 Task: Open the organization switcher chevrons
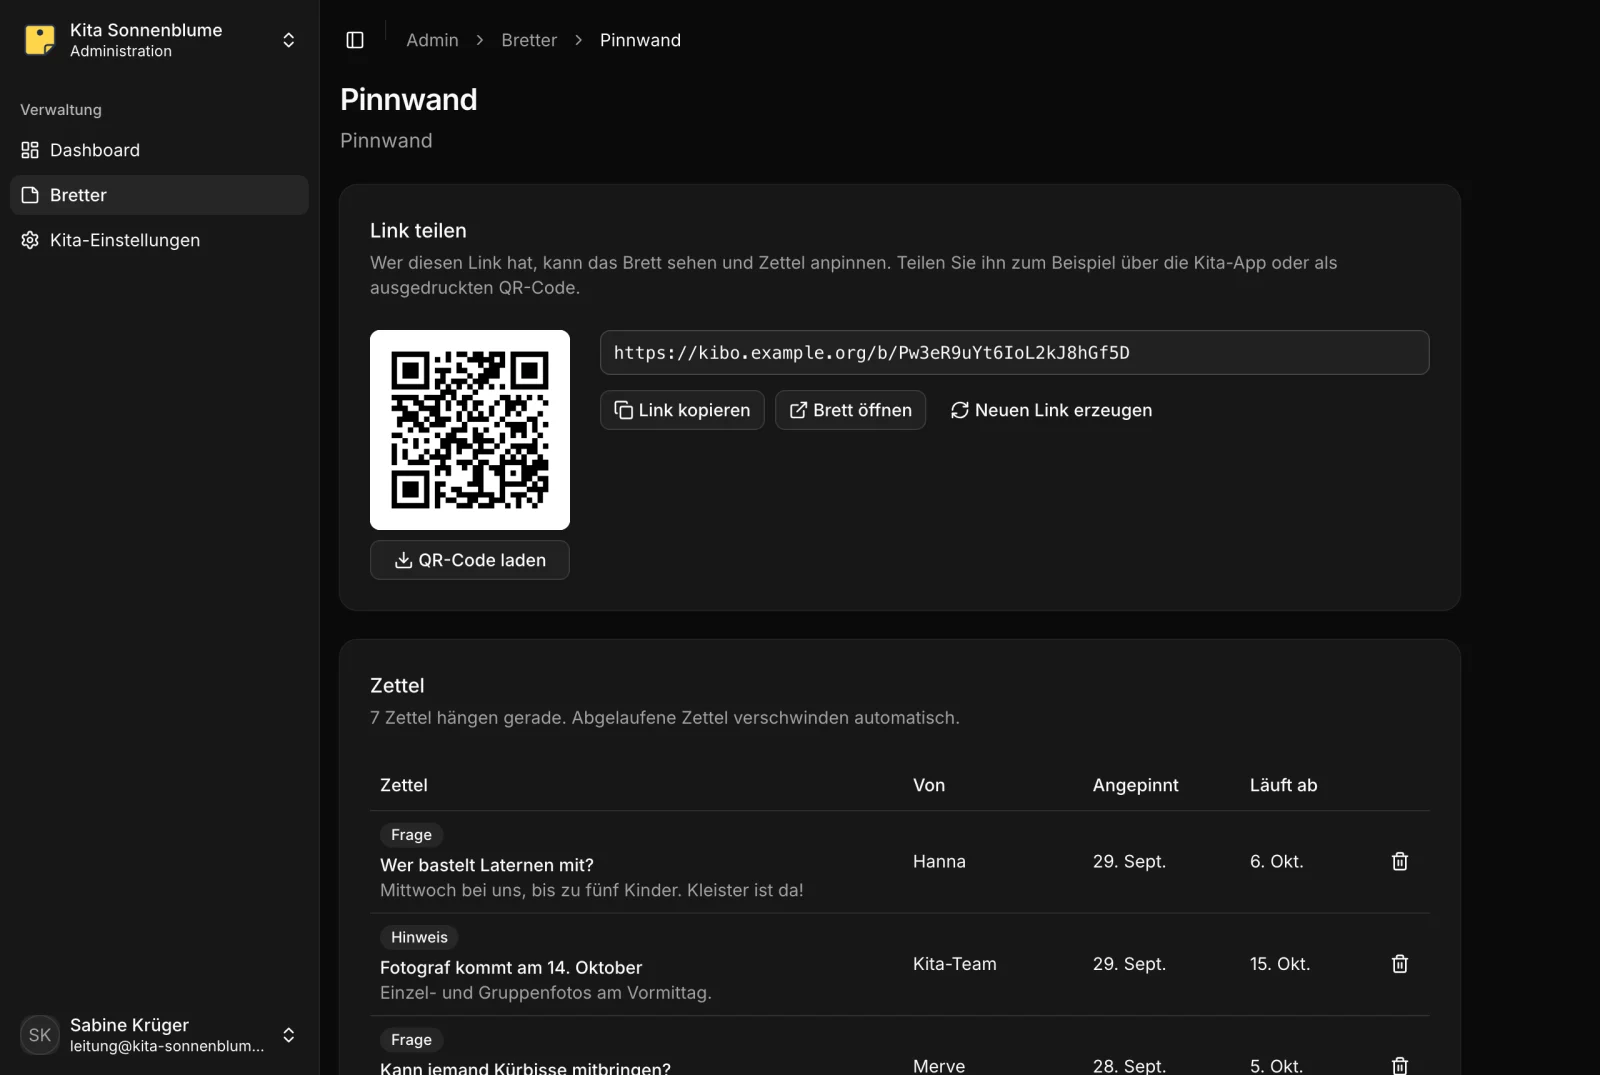(x=289, y=40)
